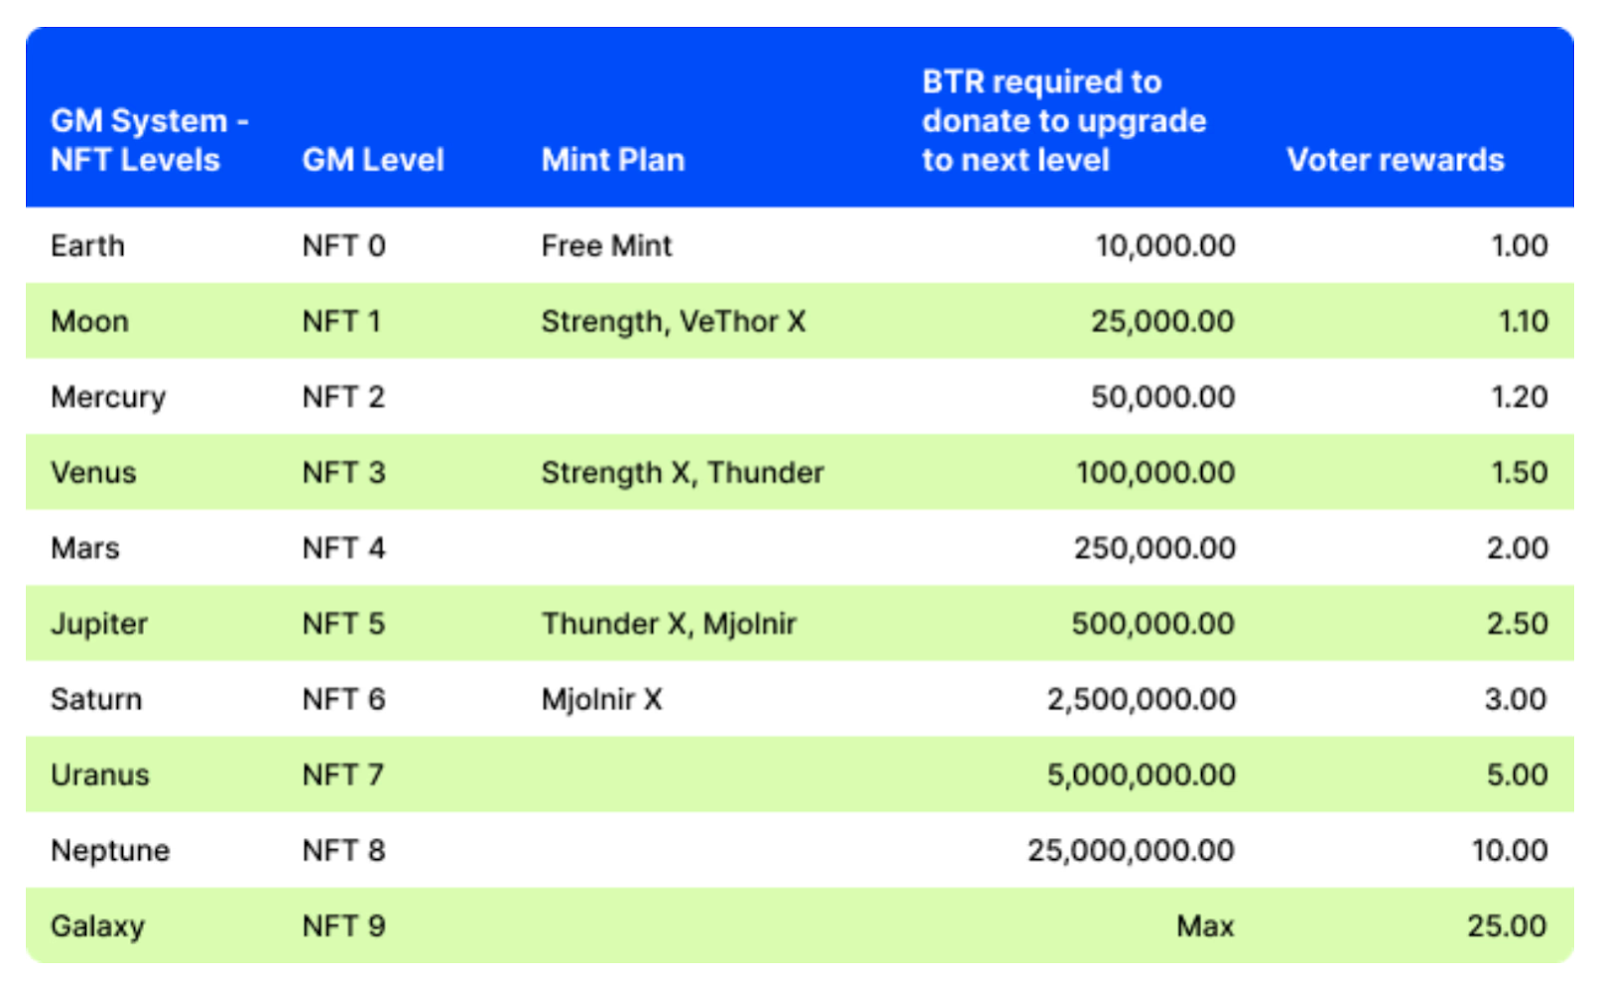This screenshot has width=1600, height=985.
Task: Select the "Max" cell in Galaxy row
Action: click(1205, 926)
